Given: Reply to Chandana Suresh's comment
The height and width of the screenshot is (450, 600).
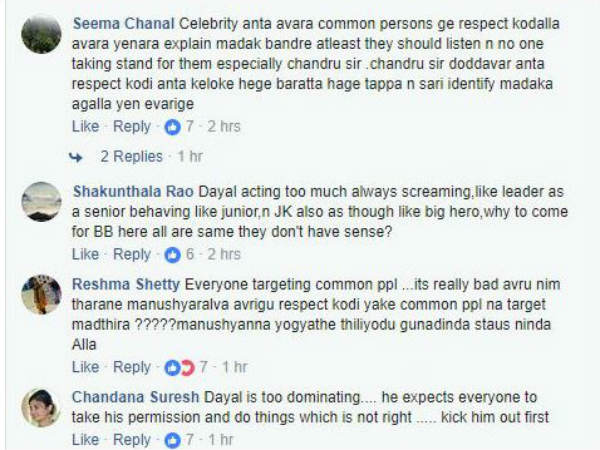Looking at the screenshot, I should point(131,440).
